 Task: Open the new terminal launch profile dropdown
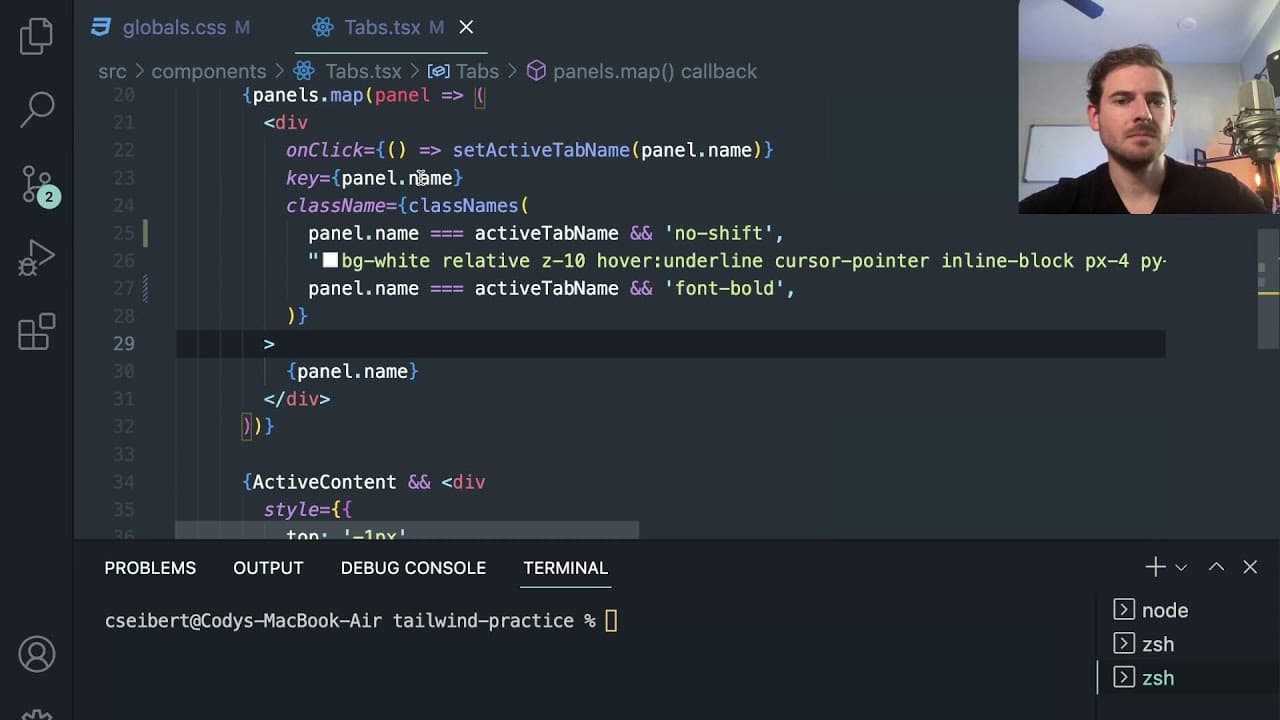coord(1181,567)
